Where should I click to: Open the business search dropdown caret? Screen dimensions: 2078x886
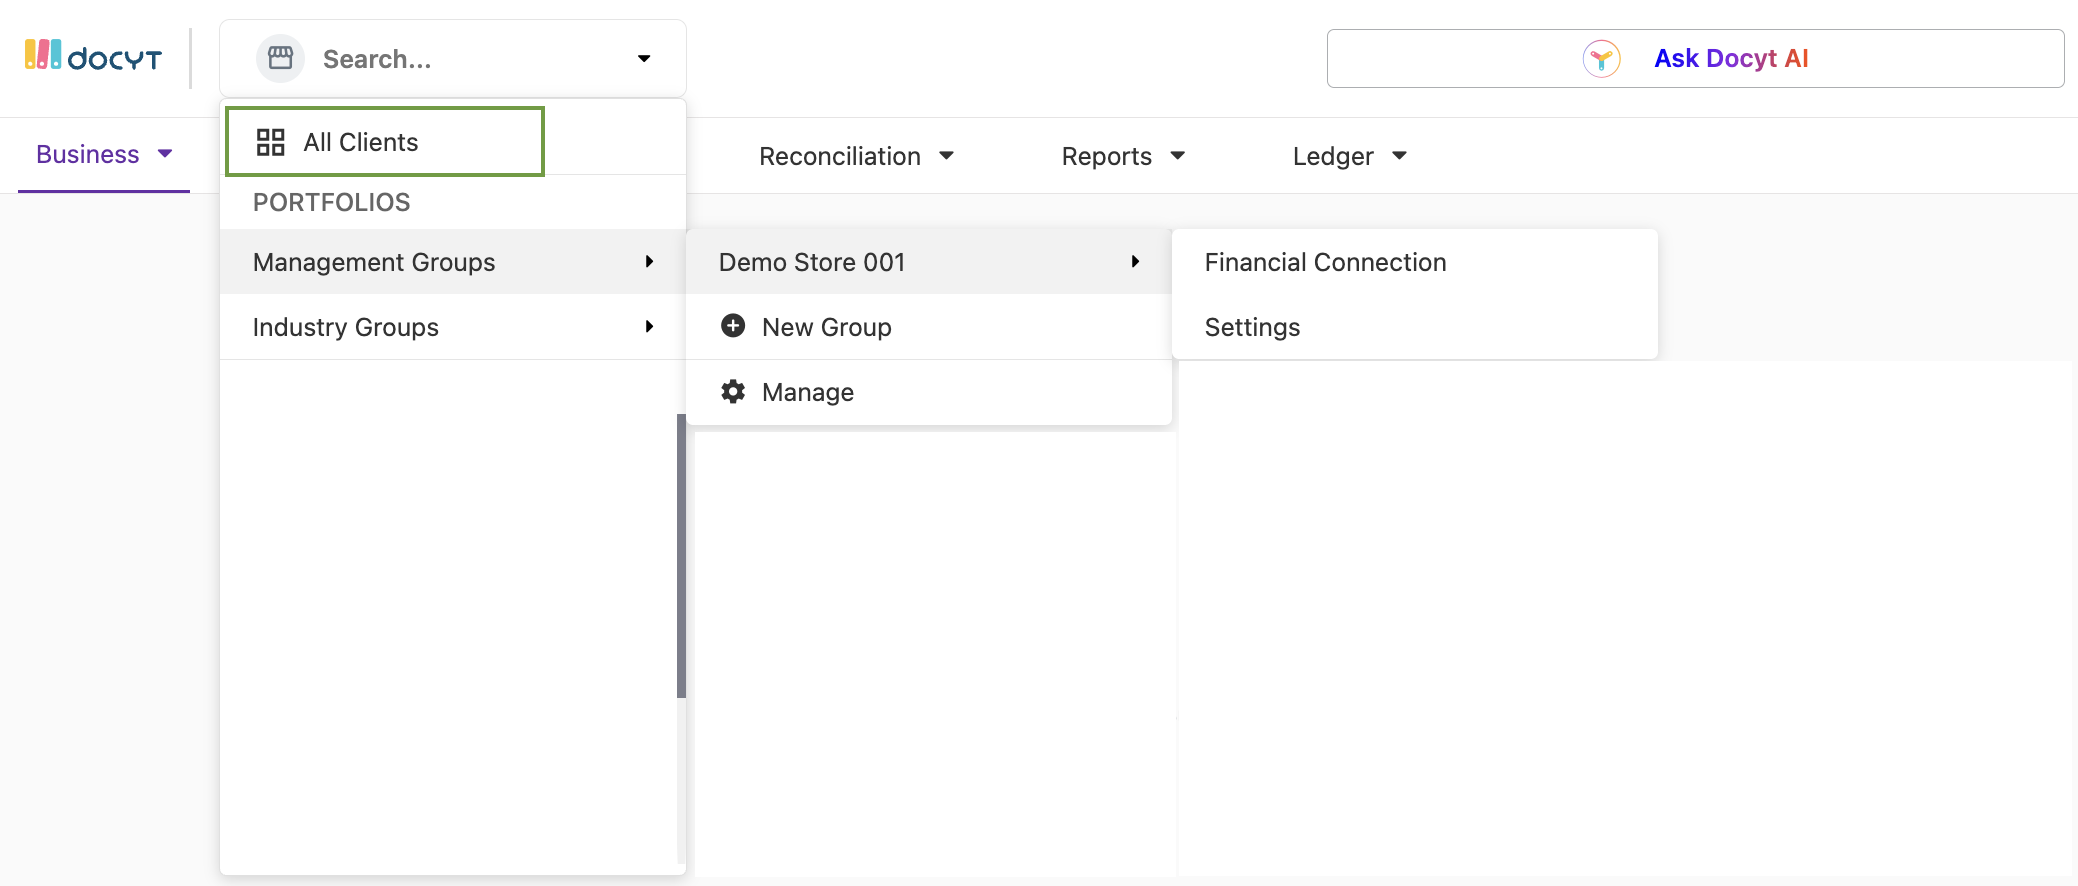point(644,59)
